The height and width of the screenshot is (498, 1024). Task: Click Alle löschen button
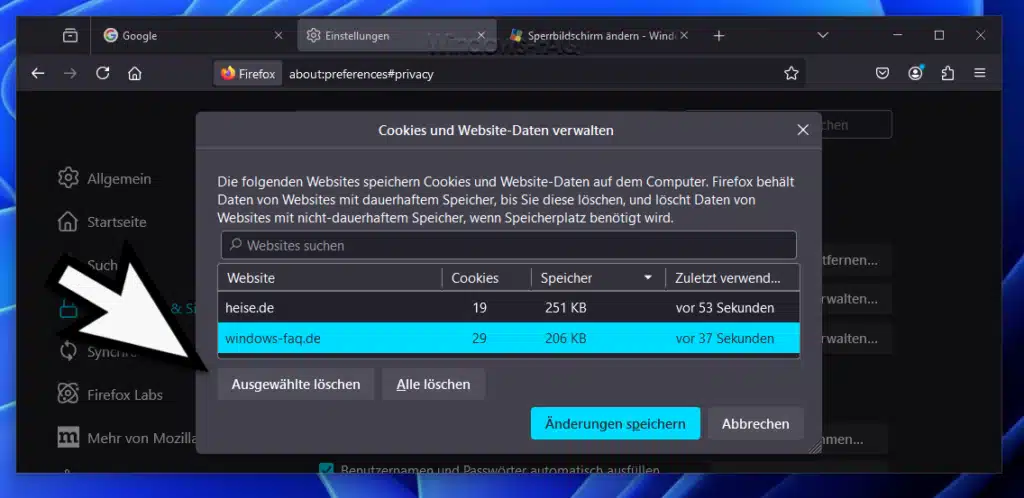coord(433,384)
